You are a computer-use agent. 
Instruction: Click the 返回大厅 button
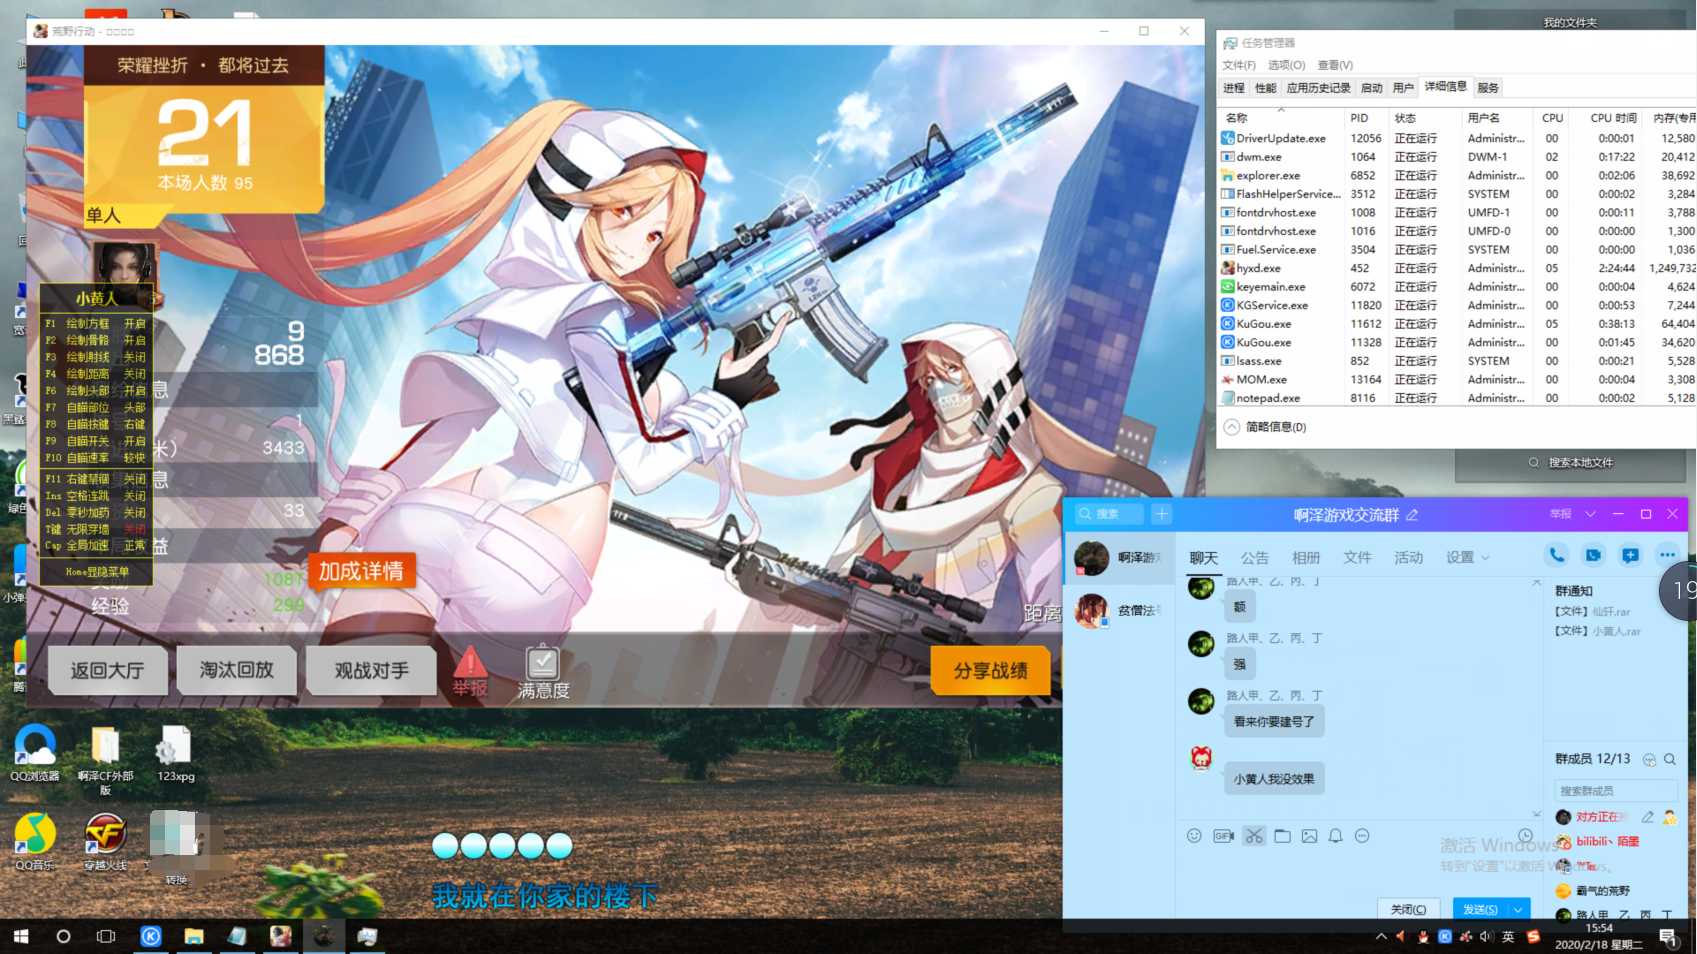(107, 670)
